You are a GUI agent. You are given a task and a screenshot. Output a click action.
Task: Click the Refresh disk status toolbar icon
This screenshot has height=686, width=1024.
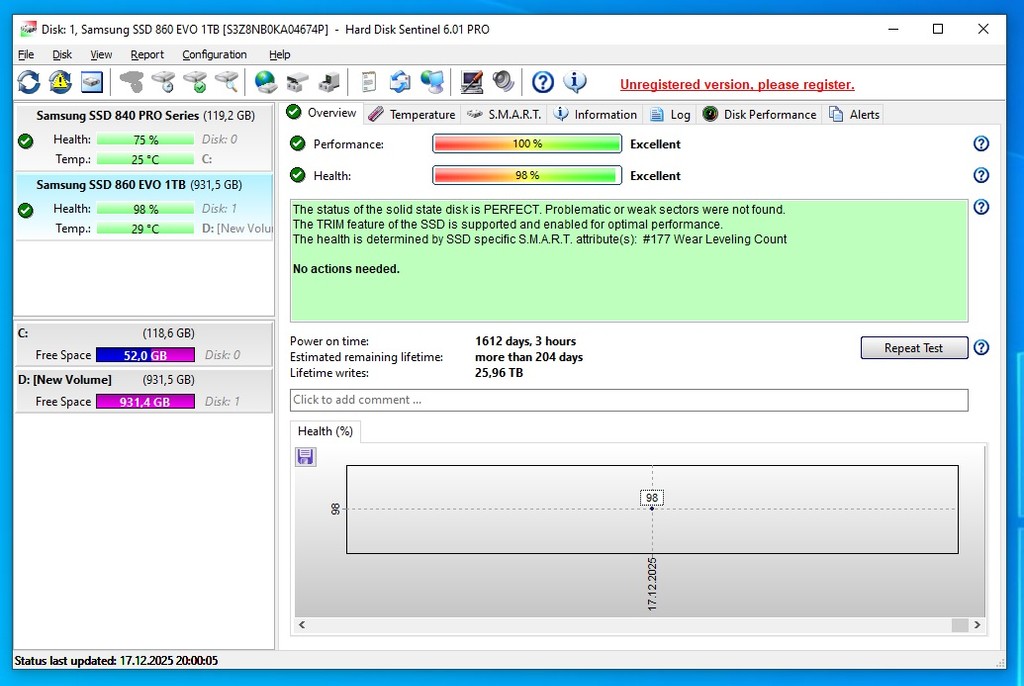29,82
